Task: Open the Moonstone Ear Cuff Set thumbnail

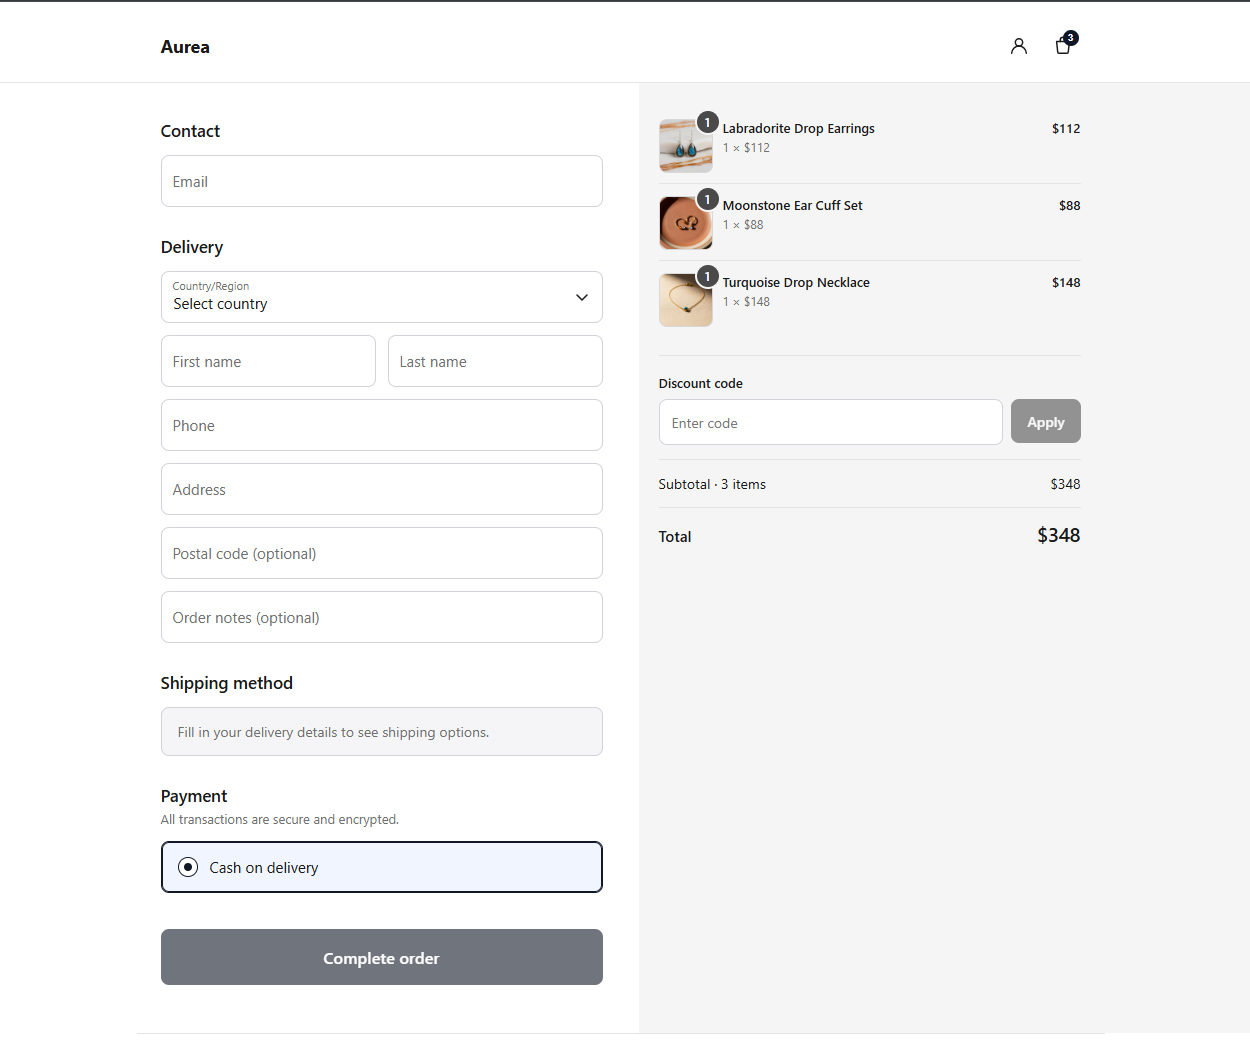Action: (686, 223)
